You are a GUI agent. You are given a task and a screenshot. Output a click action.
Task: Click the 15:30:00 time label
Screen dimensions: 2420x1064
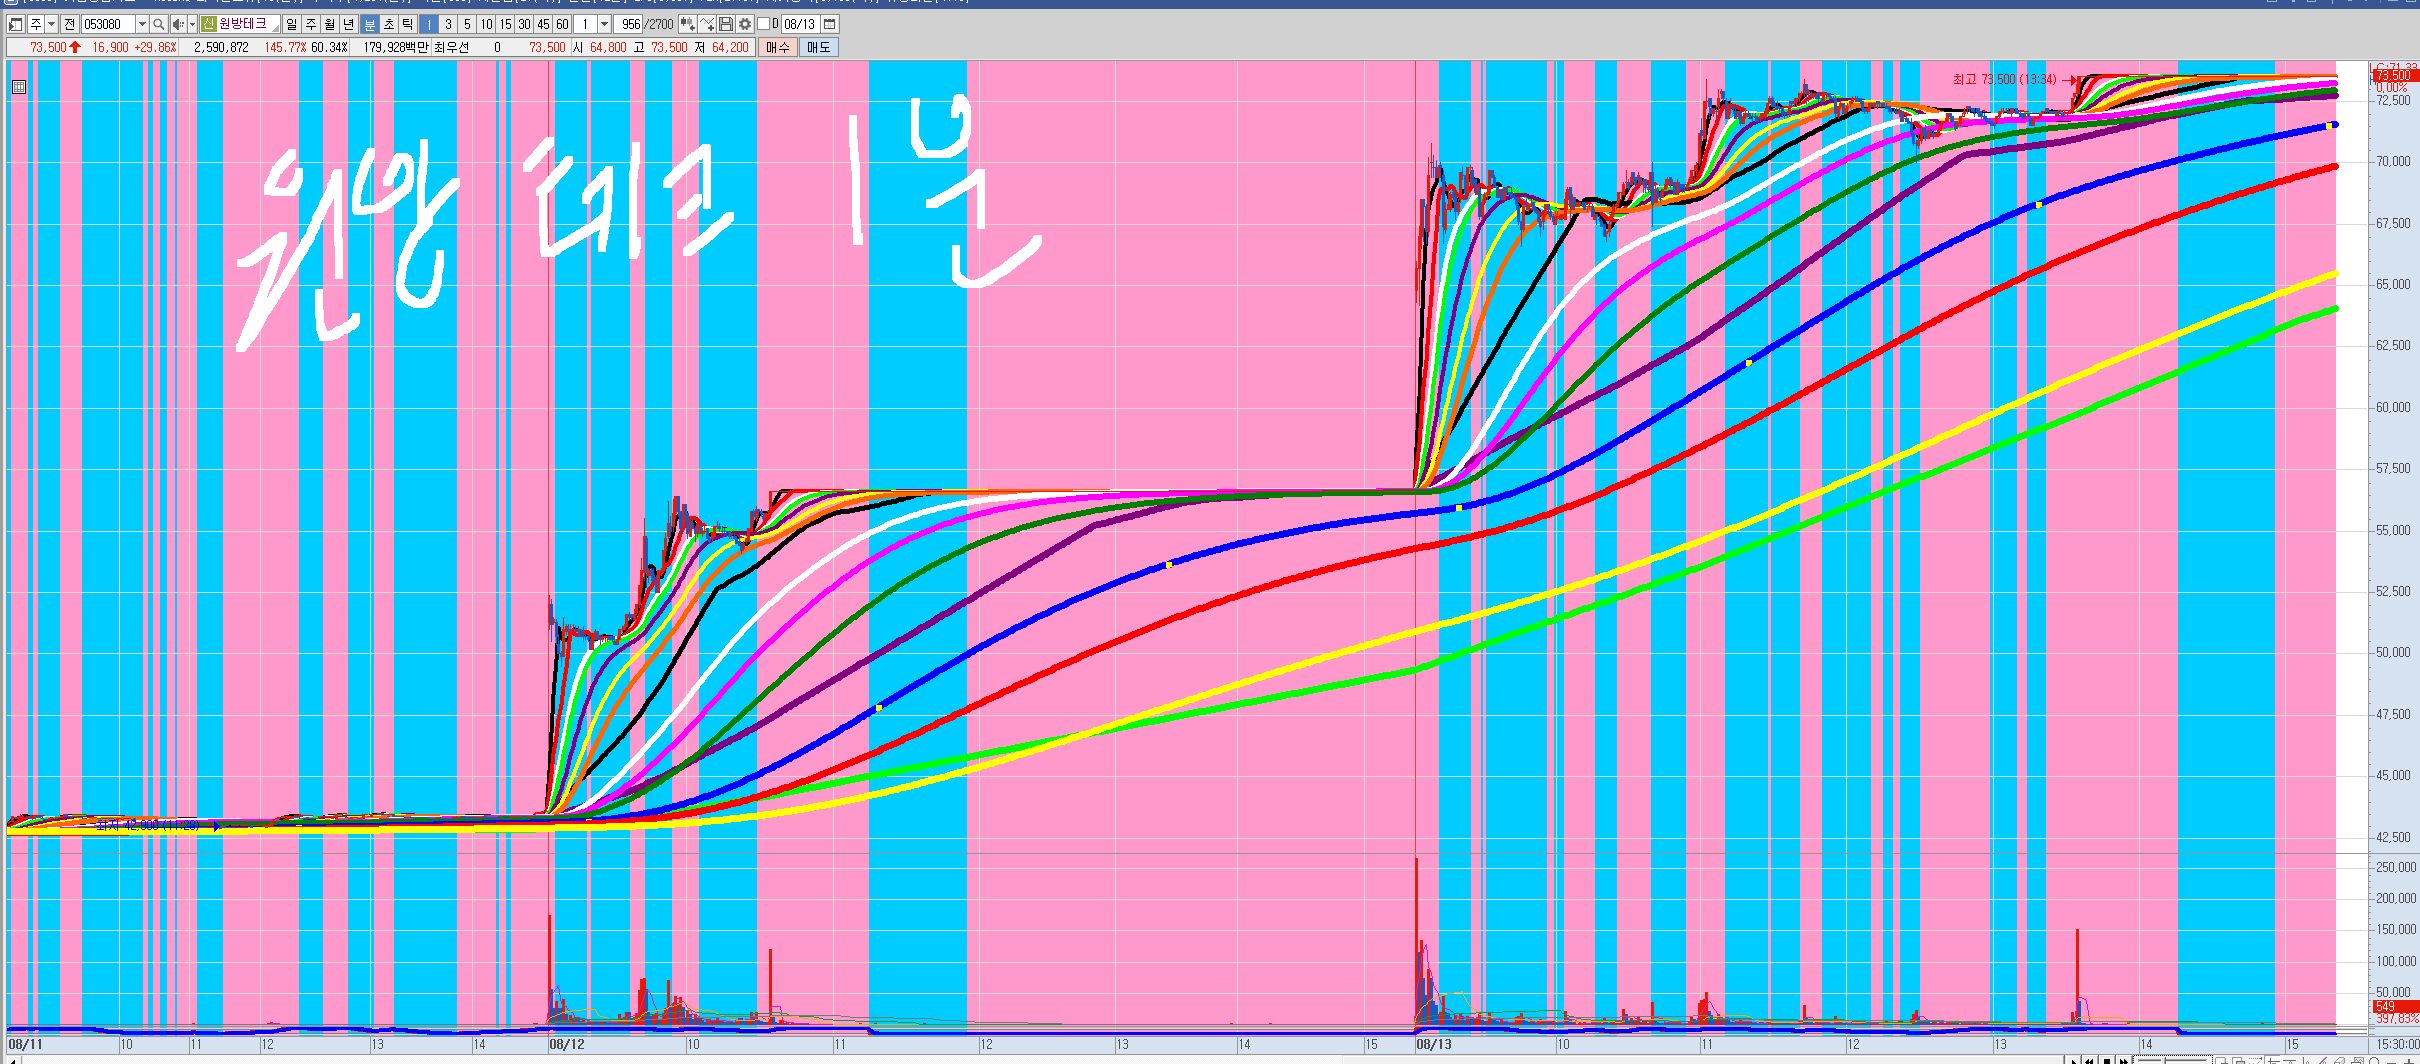[2397, 1044]
